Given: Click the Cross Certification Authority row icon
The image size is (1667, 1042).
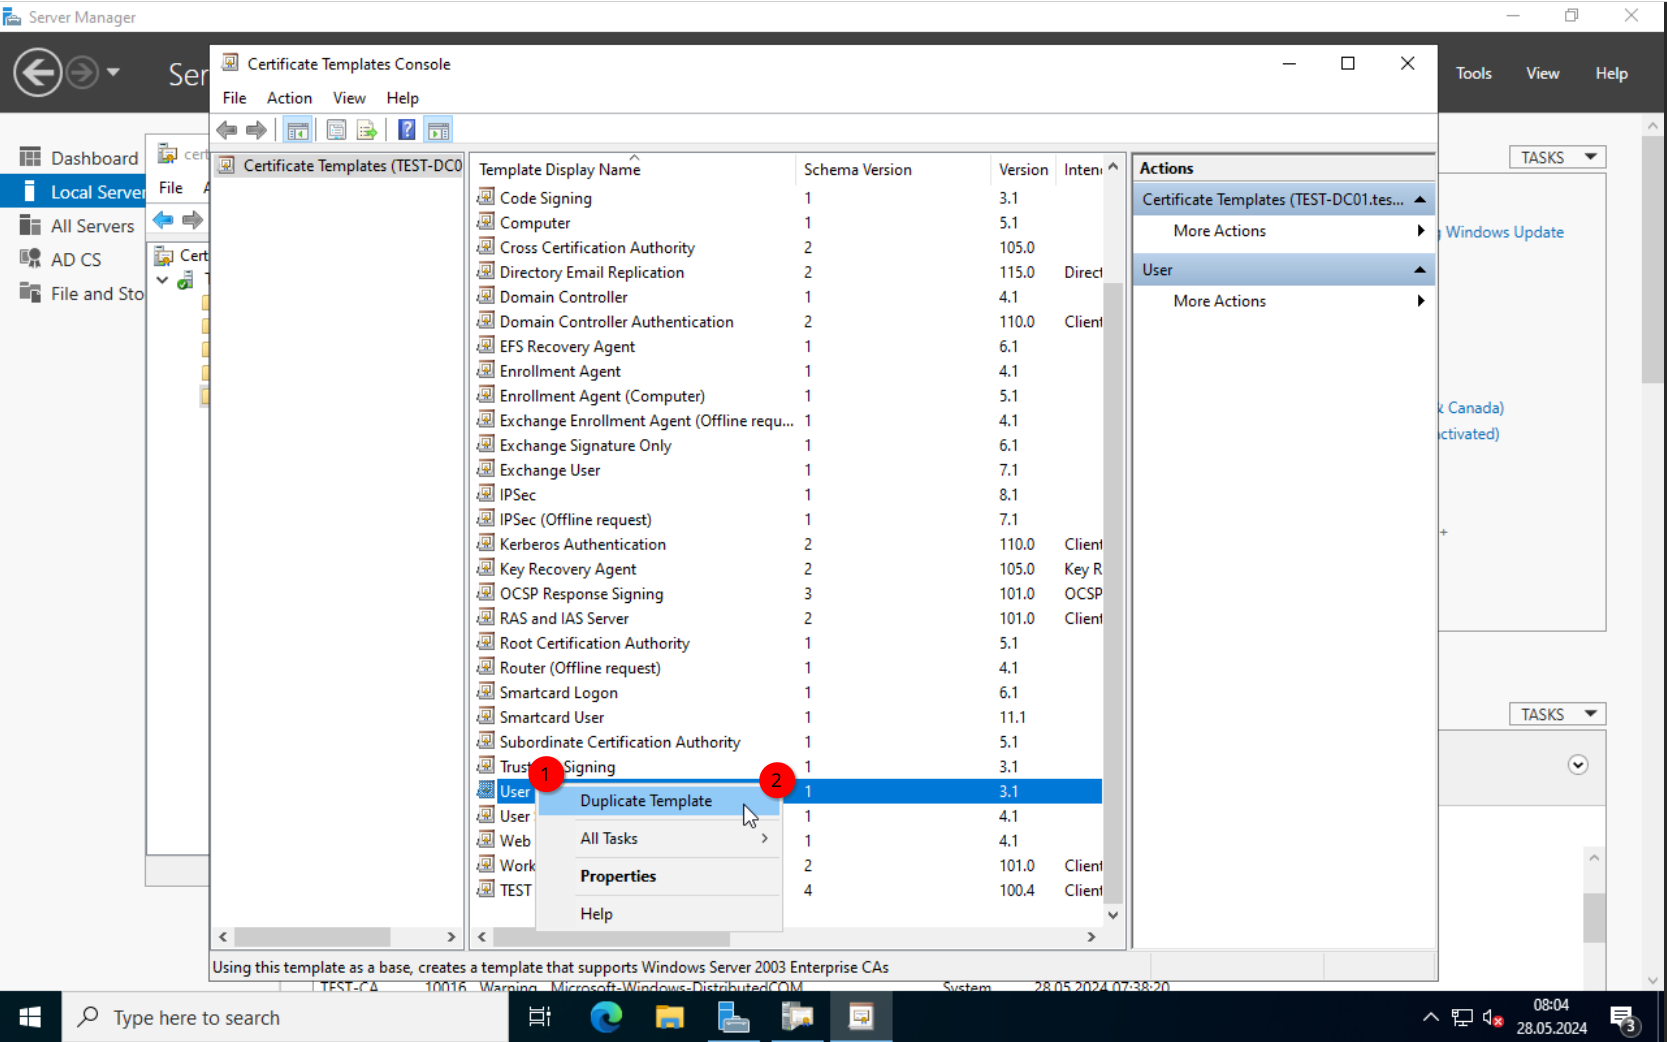Looking at the screenshot, I should 486,247.
